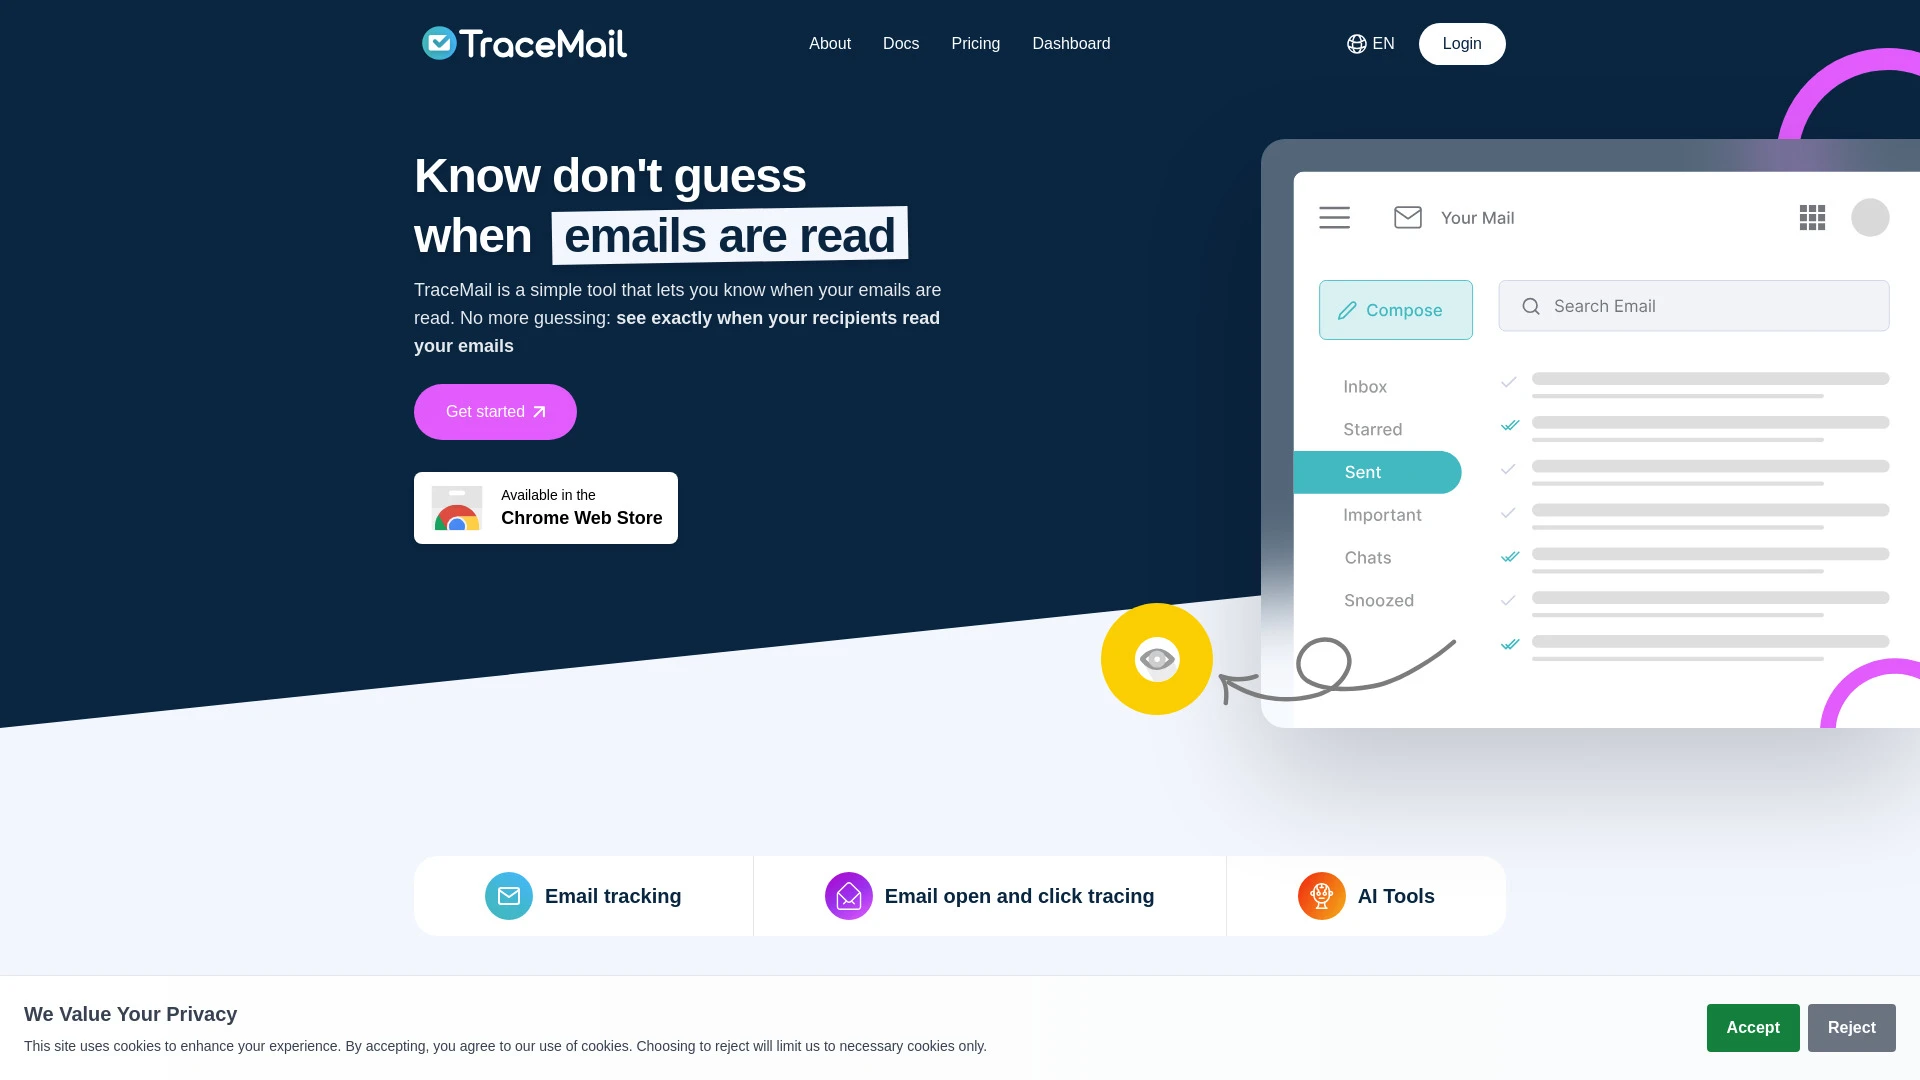Screen dimensions: 1920x1080
Task: Select the Important folder item
Action: pyautogui.click(x=1382, y=514)
